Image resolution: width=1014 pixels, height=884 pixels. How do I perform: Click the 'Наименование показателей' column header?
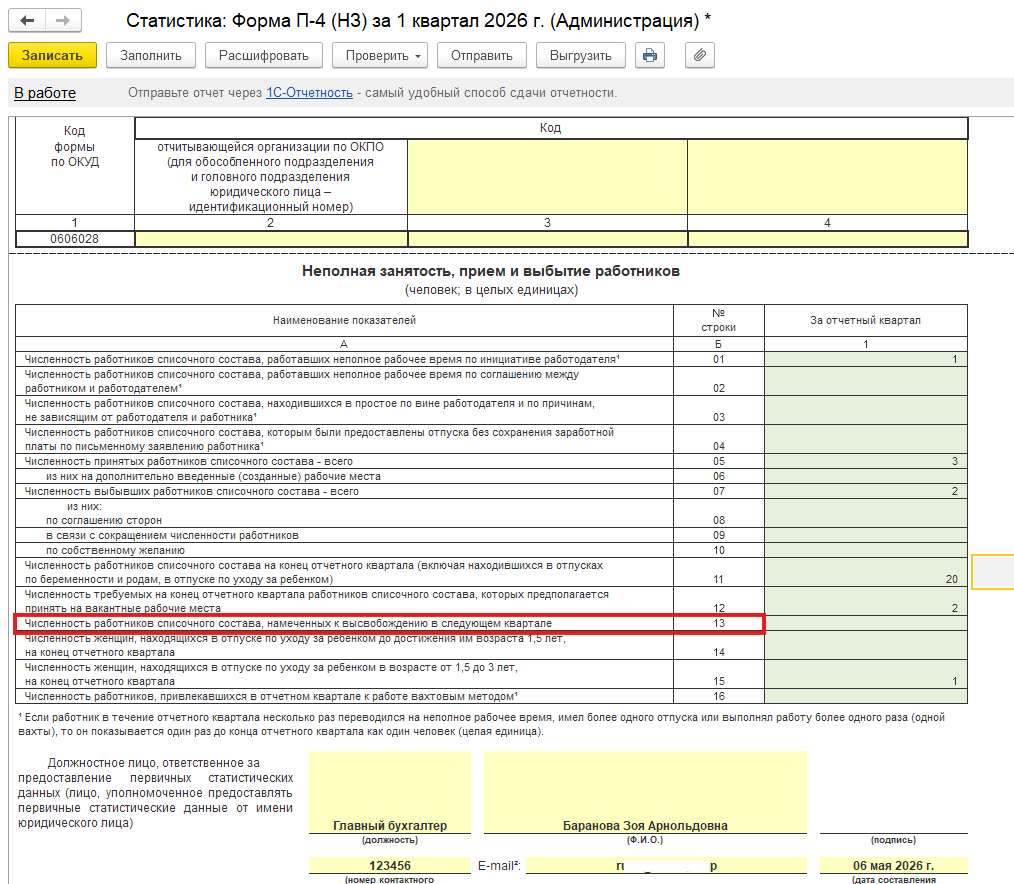click(344, 320)
